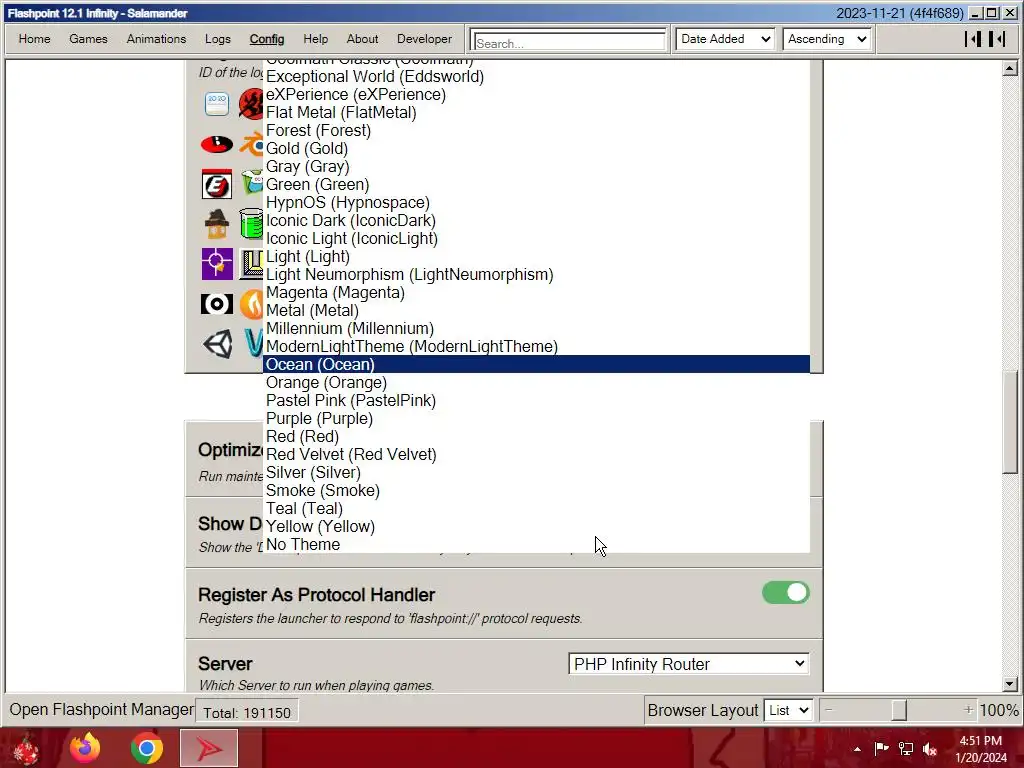Focus the Search input field
Image resolution: width=1024 pixels, height=768 pixels.
568,40
